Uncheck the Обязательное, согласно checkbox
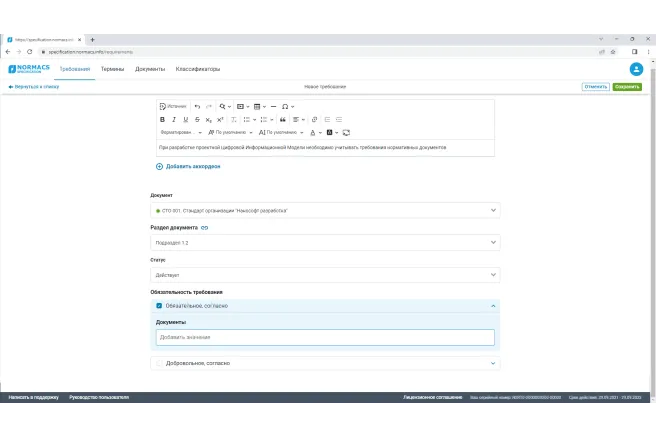 pyautogui.click(x=159, y=306)
